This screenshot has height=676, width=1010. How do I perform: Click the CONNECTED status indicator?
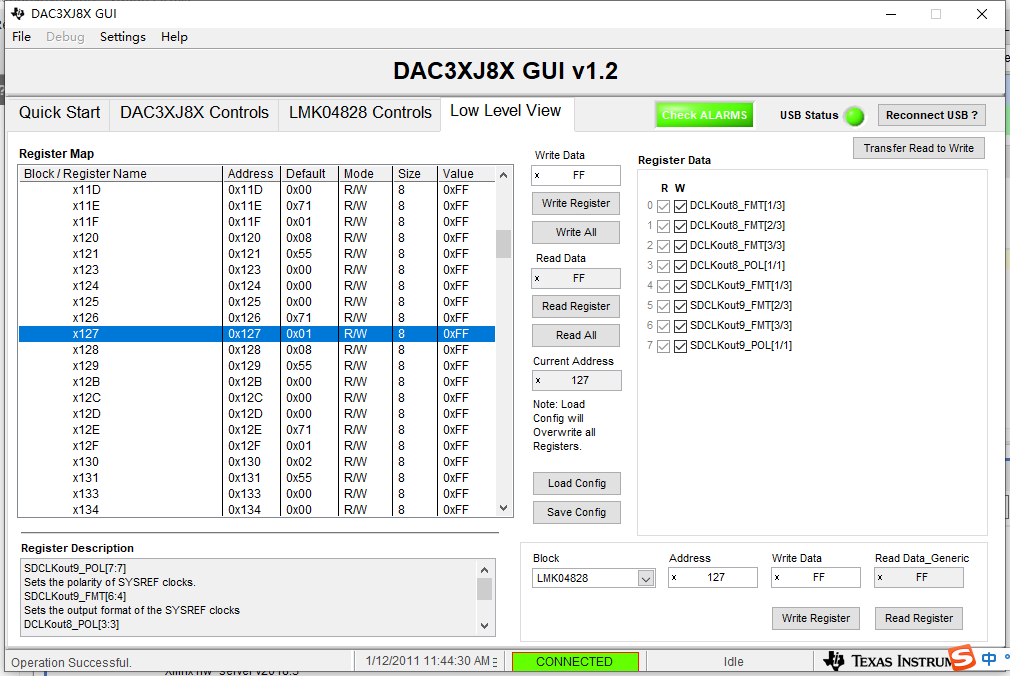coord(575,662)
